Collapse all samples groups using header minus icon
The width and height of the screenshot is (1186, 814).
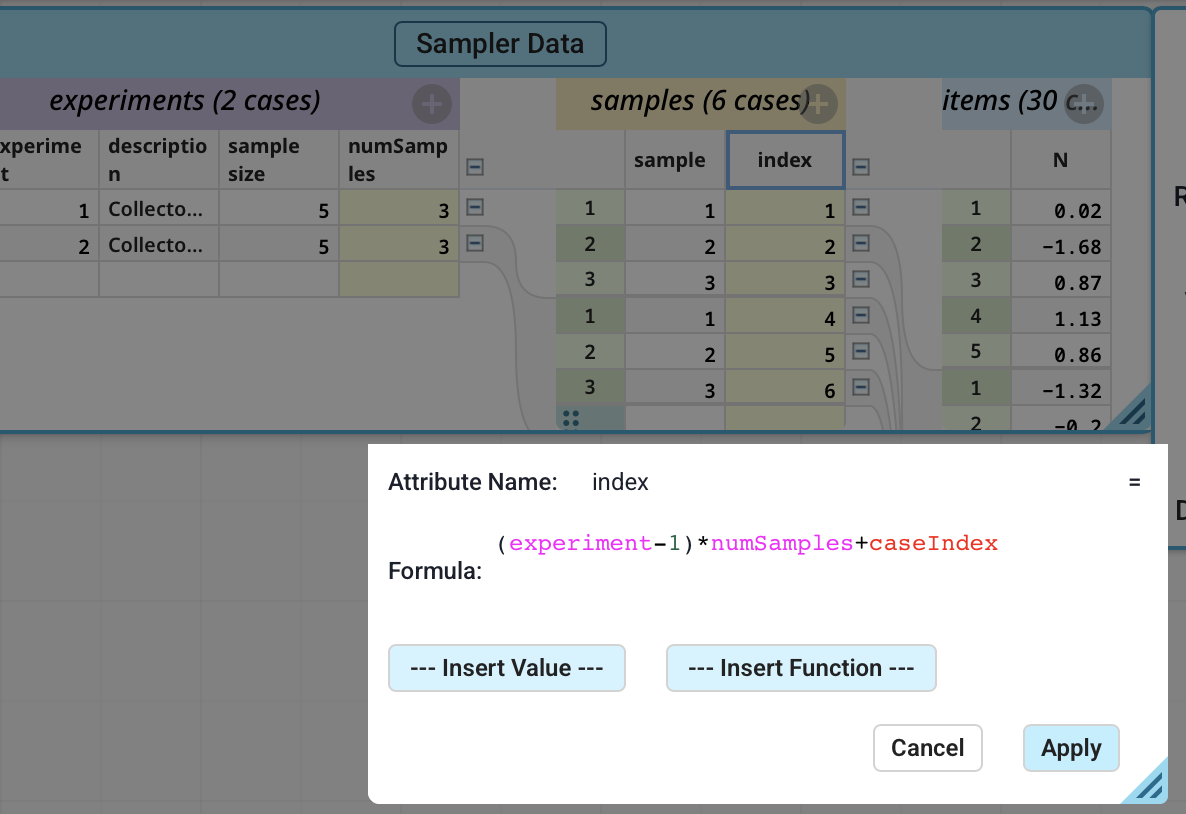click(860, 168)
